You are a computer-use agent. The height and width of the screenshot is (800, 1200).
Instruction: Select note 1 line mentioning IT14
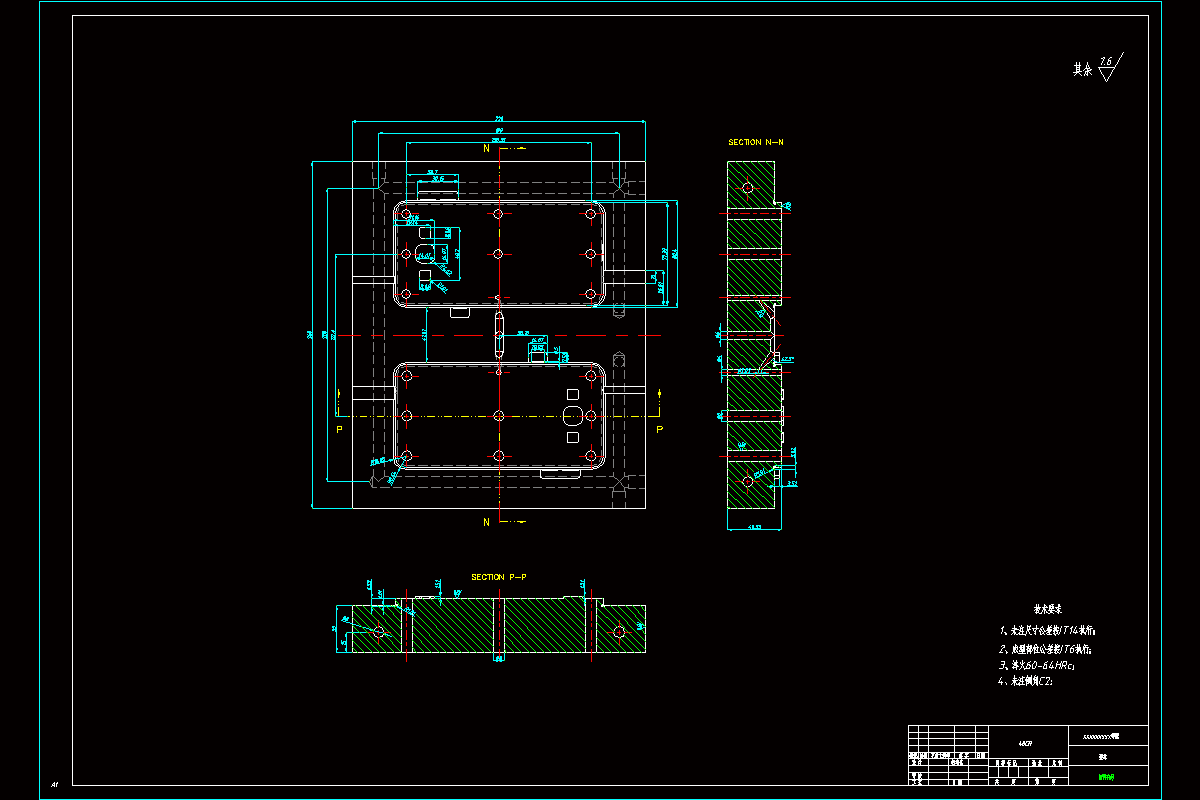click(x=1048, y=631)
